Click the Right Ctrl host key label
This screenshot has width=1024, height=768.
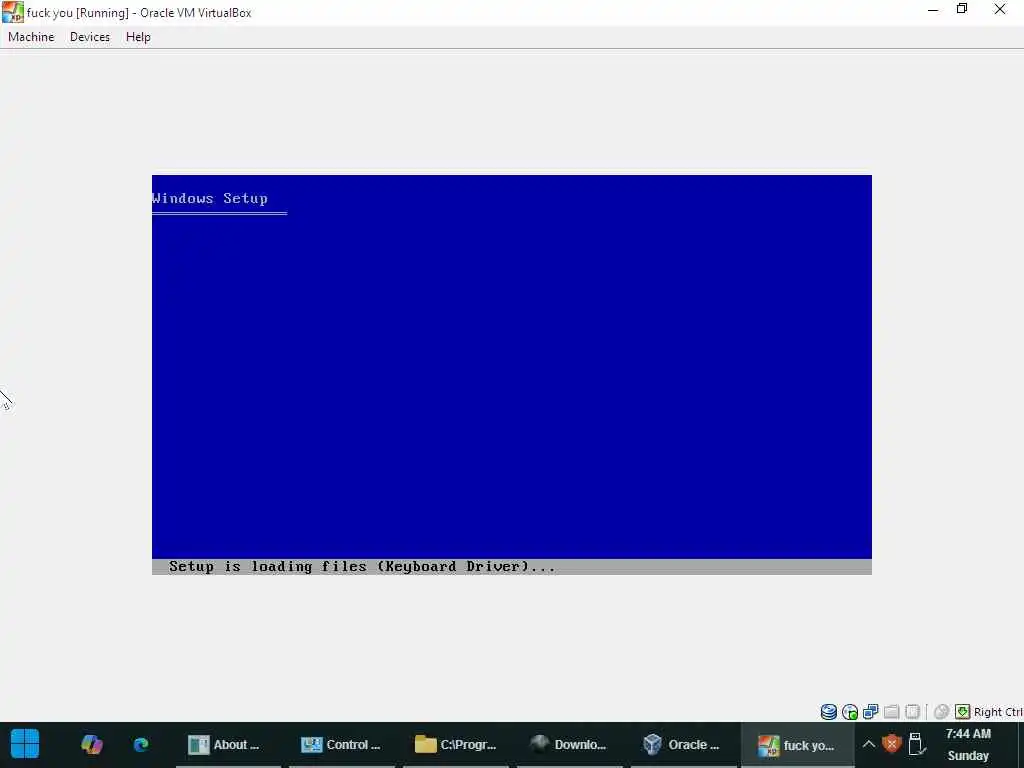(x=998, y=712)
